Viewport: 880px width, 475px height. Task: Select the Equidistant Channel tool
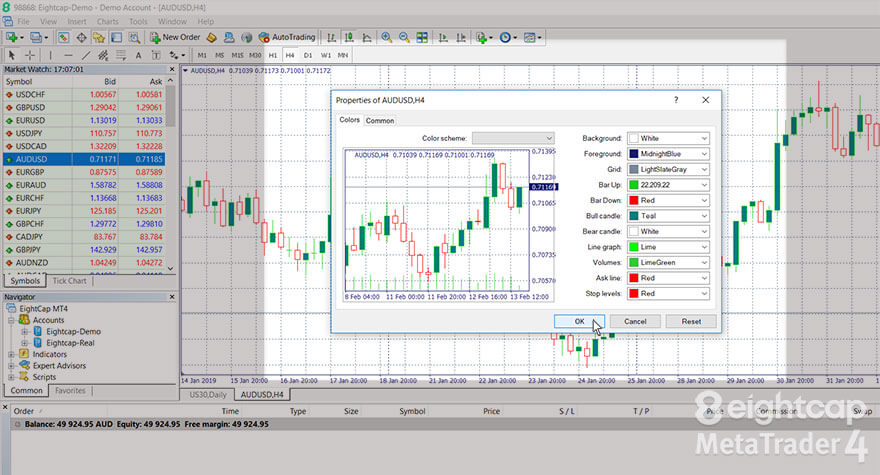(x=103, y=55)
